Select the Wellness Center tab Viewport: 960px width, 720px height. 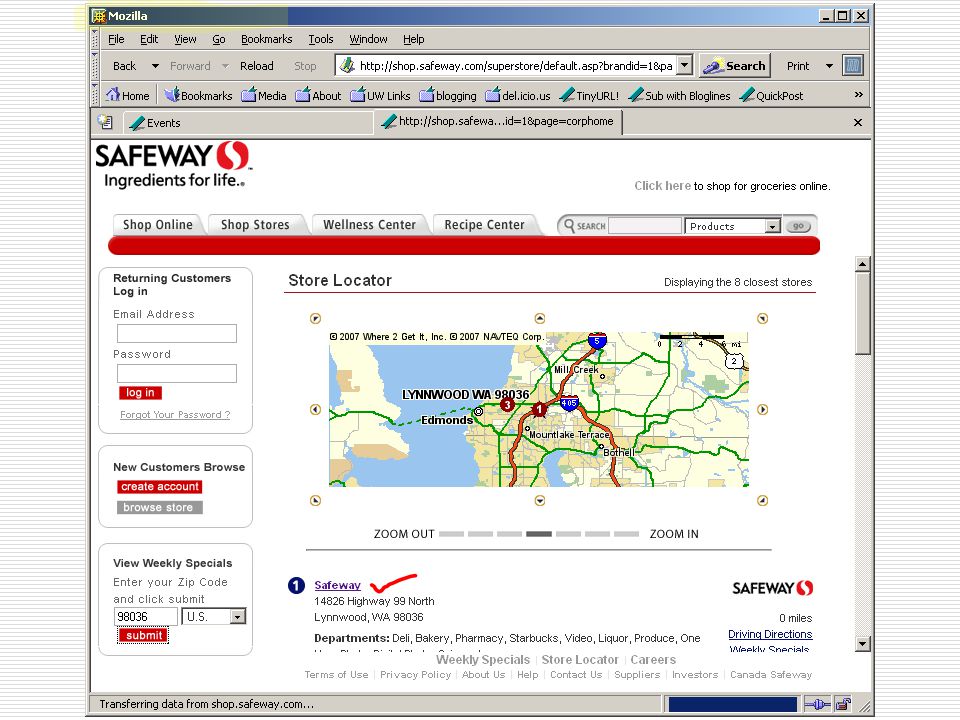(369, 225)
